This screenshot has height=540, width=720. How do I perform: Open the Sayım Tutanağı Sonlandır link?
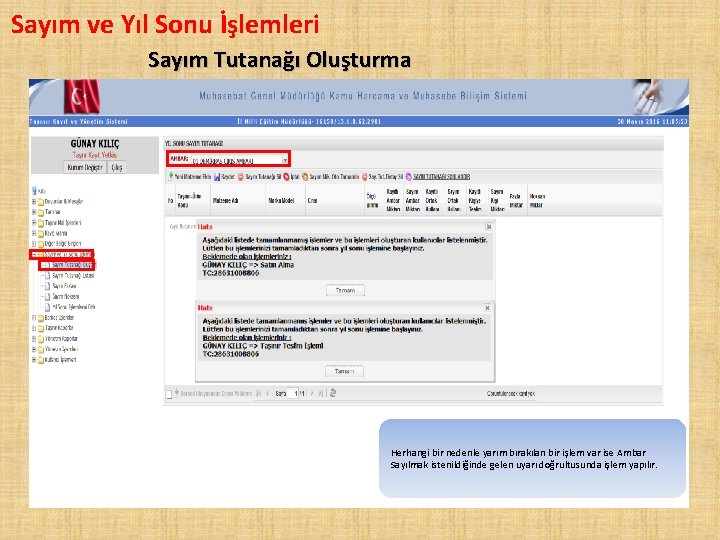(441, 177)
